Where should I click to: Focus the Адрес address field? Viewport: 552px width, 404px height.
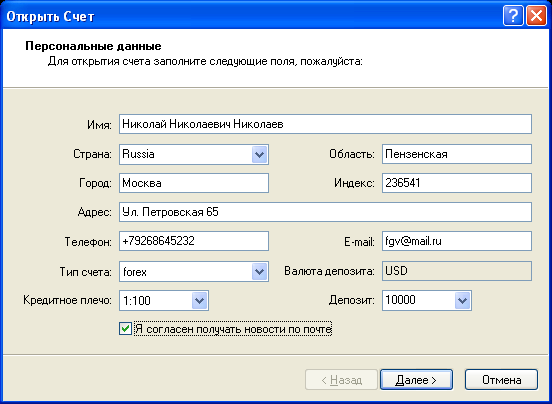point(325,212)
